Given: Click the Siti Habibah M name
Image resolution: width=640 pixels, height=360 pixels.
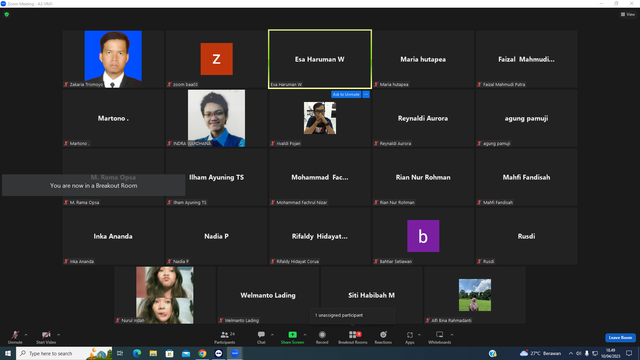Looking at the screenshot, I should (x=371, y=295).
